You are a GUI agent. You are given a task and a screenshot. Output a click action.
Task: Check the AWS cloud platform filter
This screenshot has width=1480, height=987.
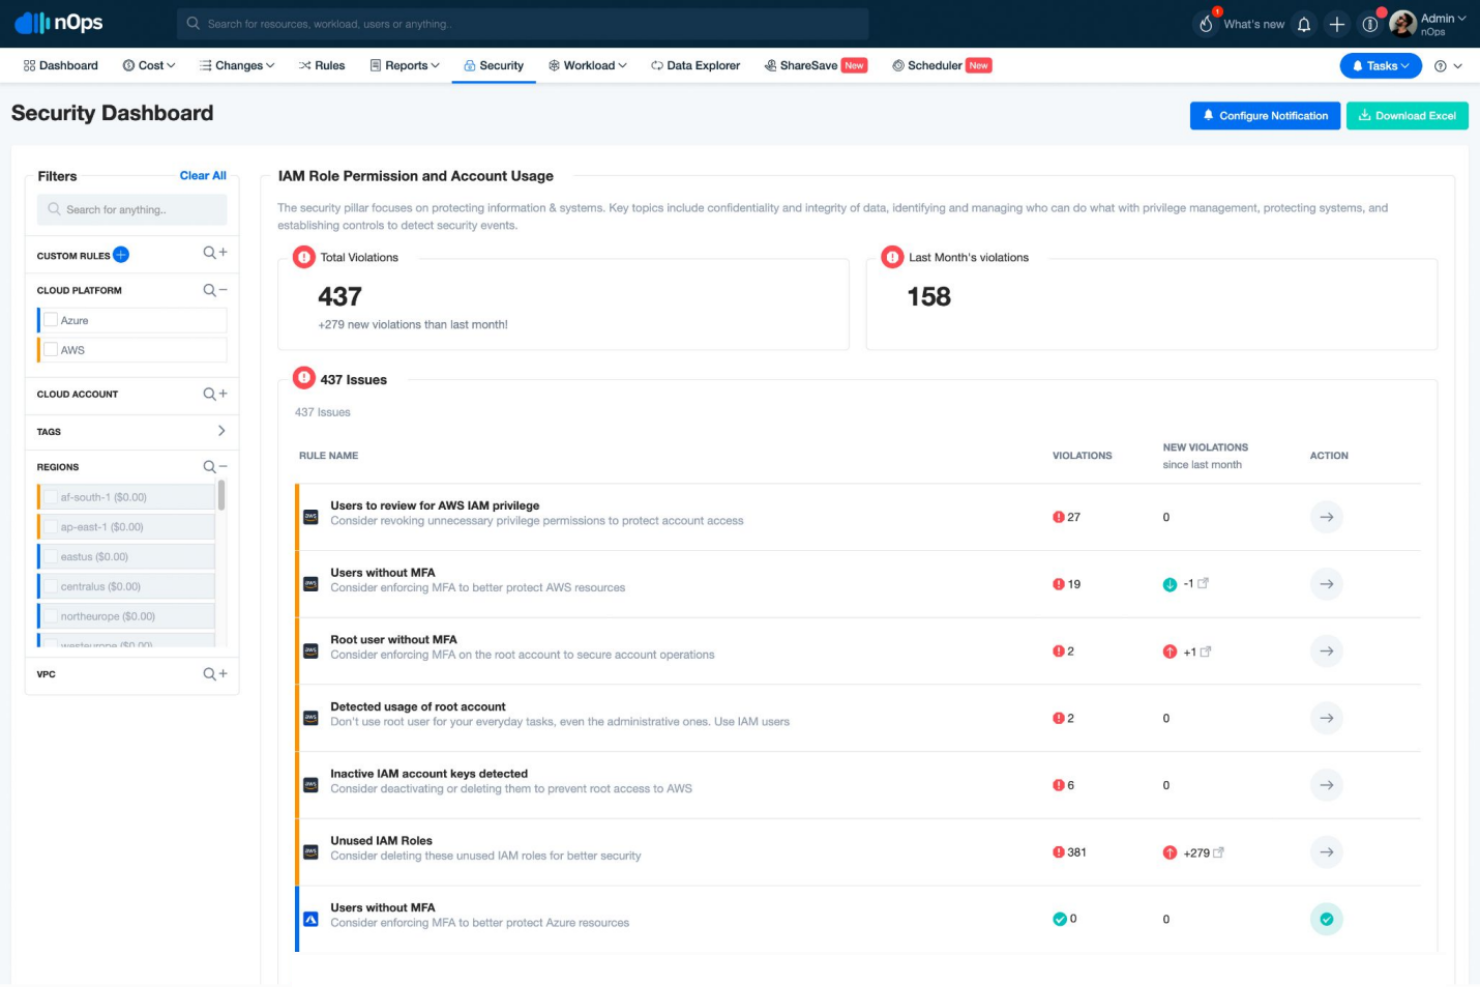51,349
